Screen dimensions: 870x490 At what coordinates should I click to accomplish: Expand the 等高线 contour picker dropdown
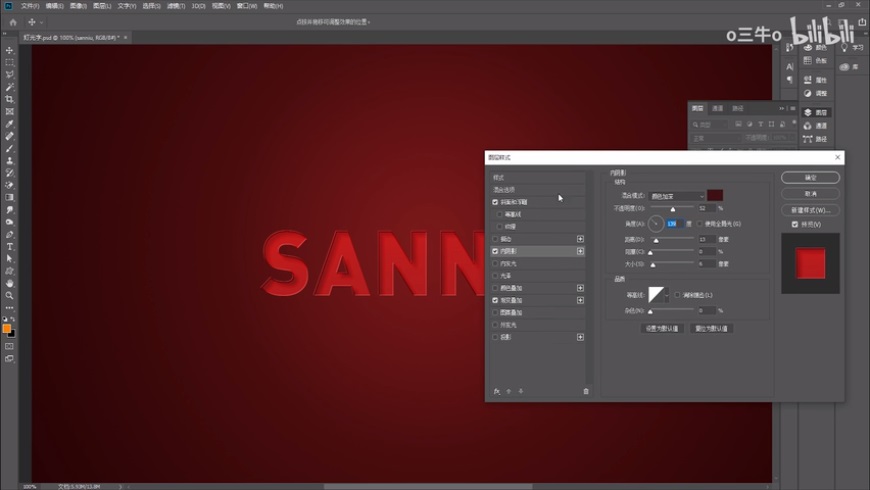pyautogui.click(x=667, y=295)
